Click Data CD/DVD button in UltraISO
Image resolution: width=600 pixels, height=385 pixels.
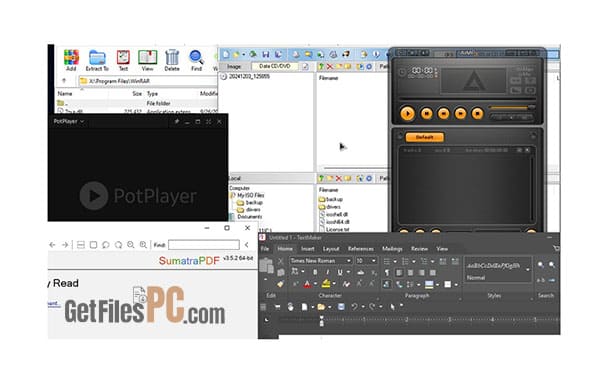(275, 67)
